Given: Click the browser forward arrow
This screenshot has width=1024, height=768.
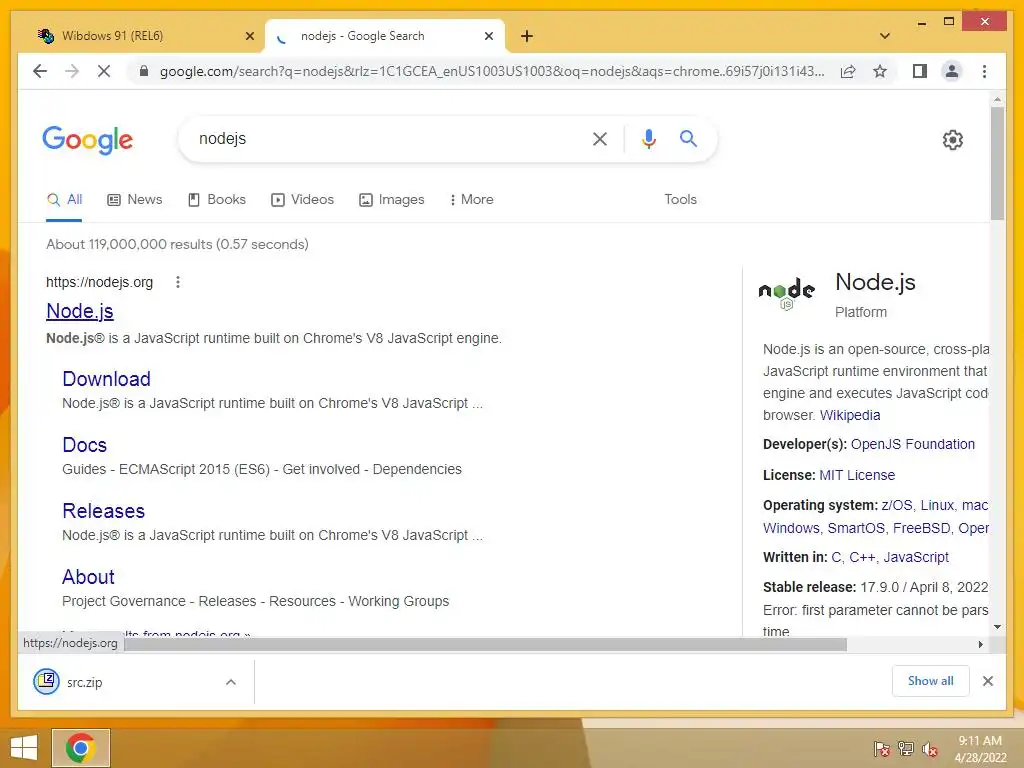Looking at the screenshot, I should pos(72,71).
